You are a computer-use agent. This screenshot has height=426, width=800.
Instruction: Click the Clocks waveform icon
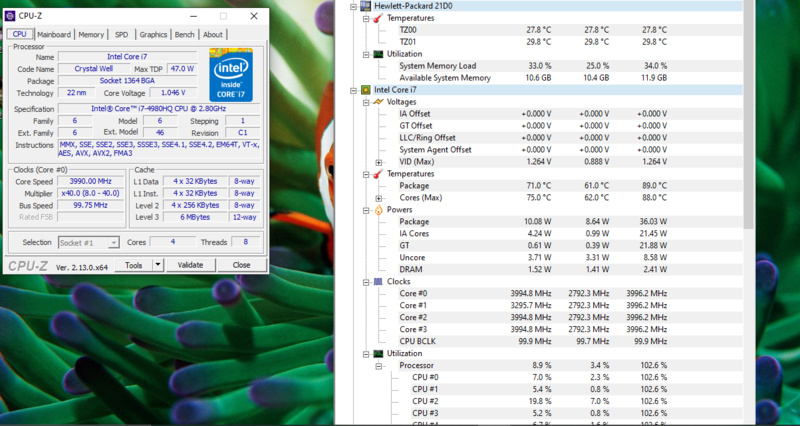point(378,282)
